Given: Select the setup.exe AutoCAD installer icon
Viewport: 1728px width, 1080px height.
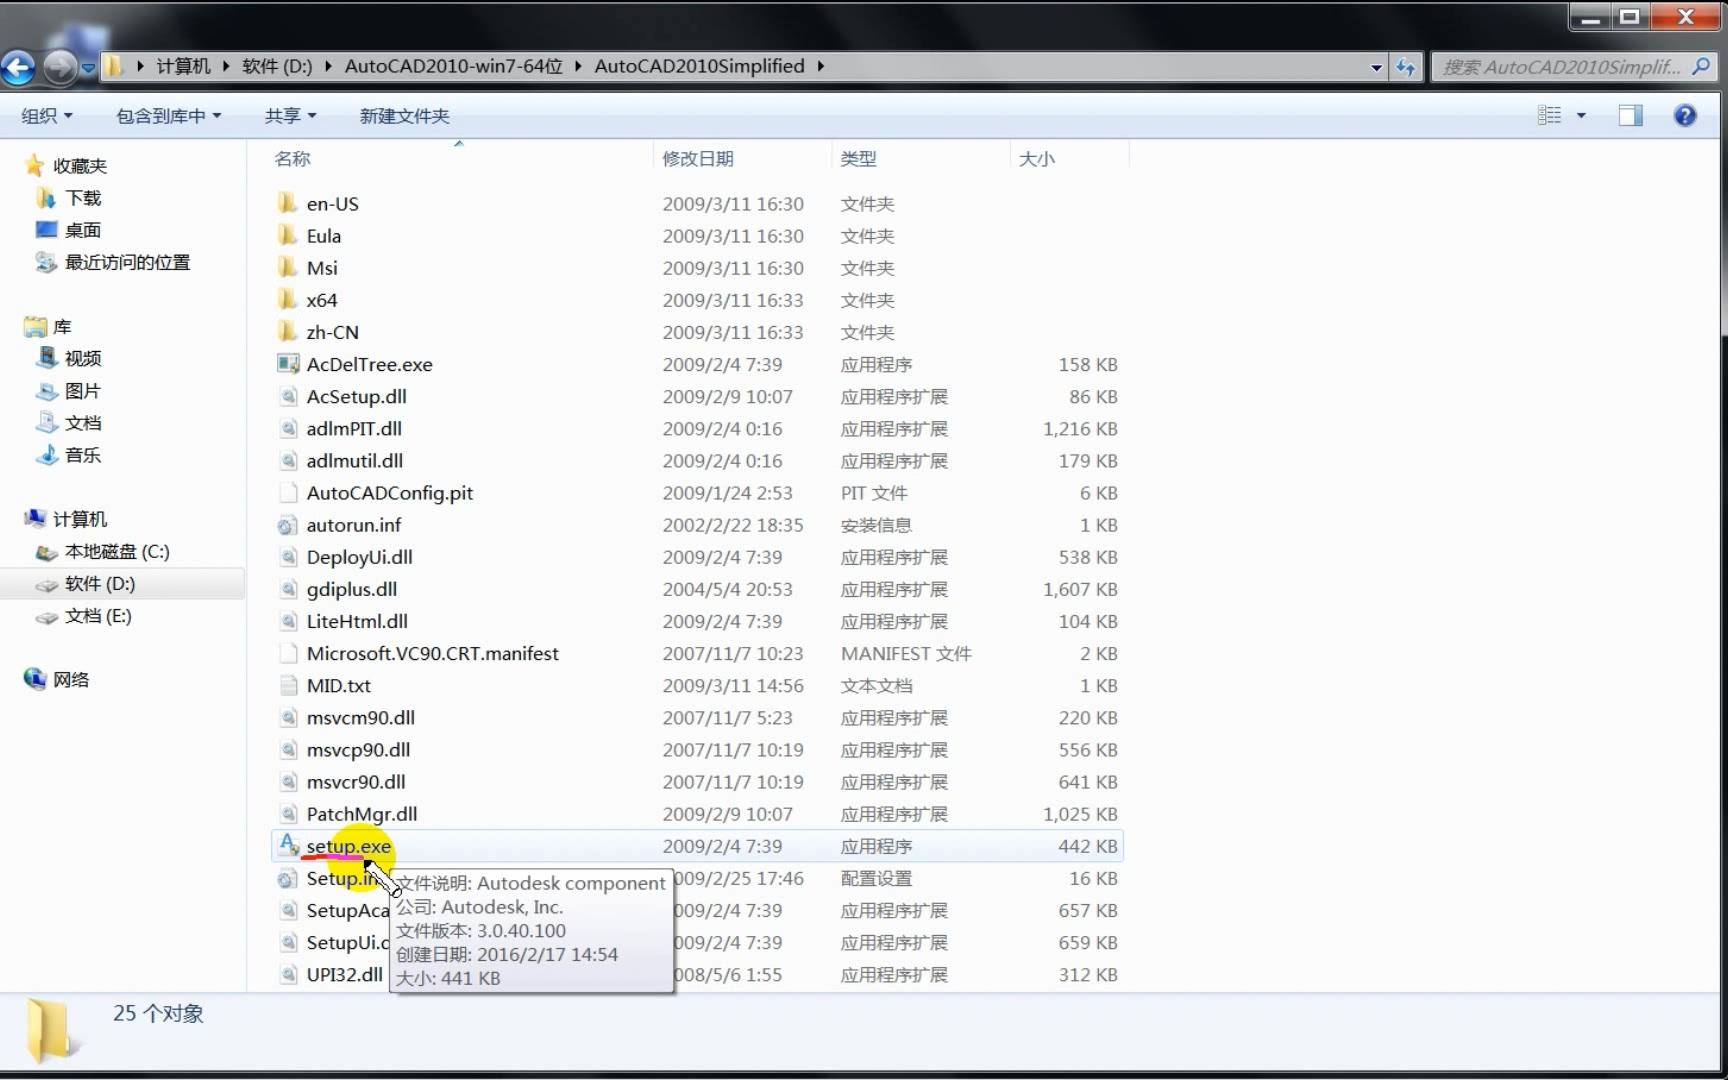Looking at the screenshot, I should pyautogui.click(x=288, y=846).
